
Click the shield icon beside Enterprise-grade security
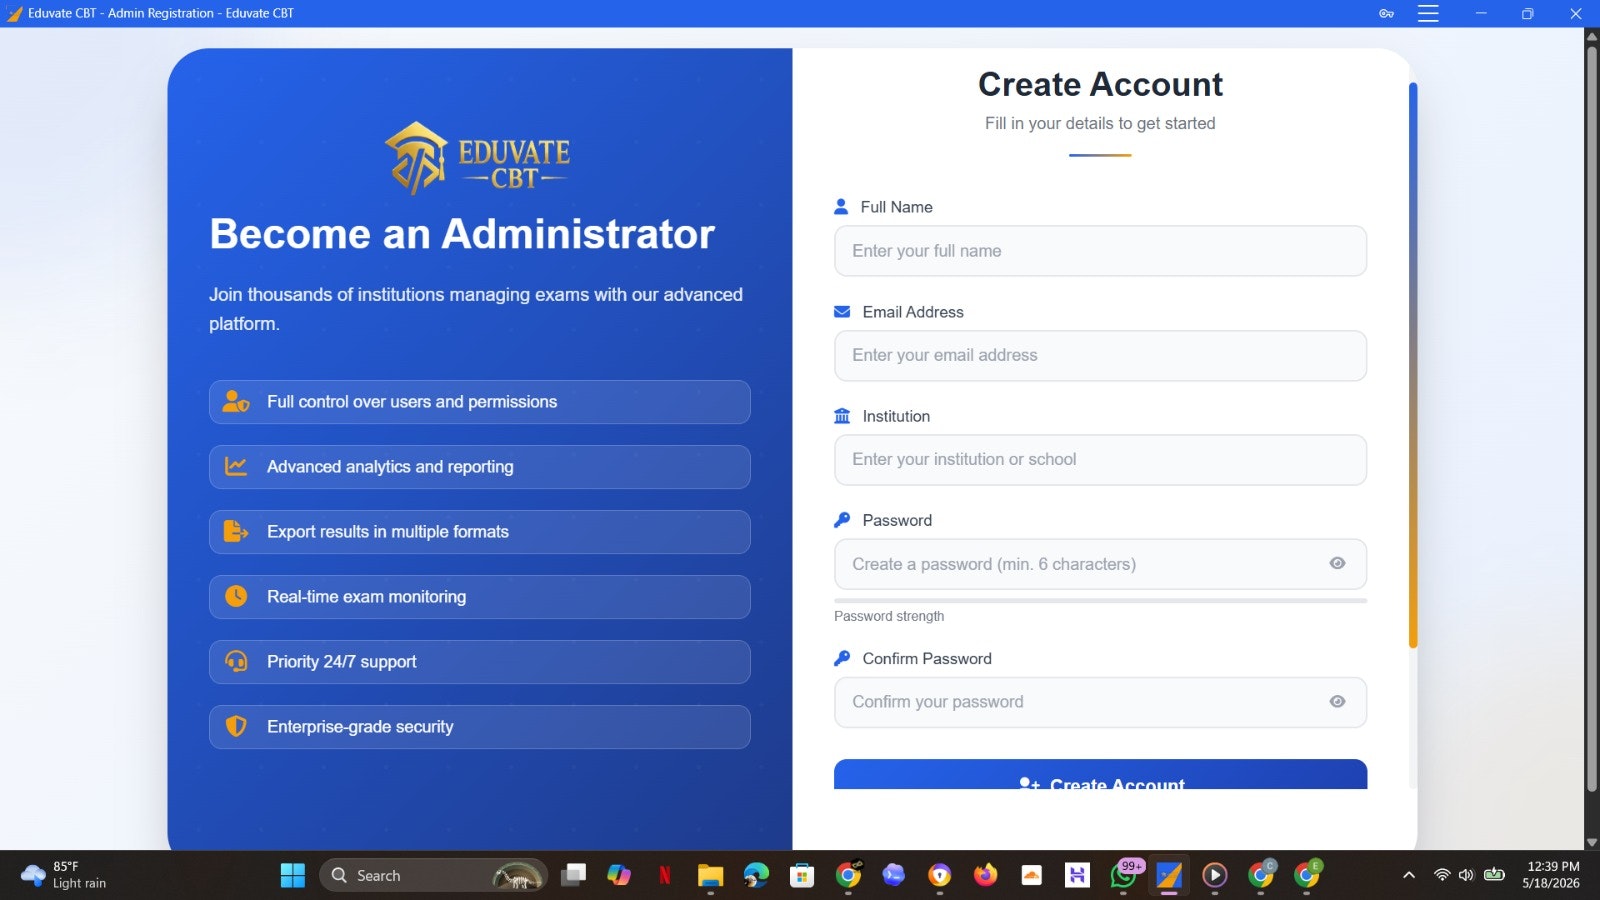[236, 727]
